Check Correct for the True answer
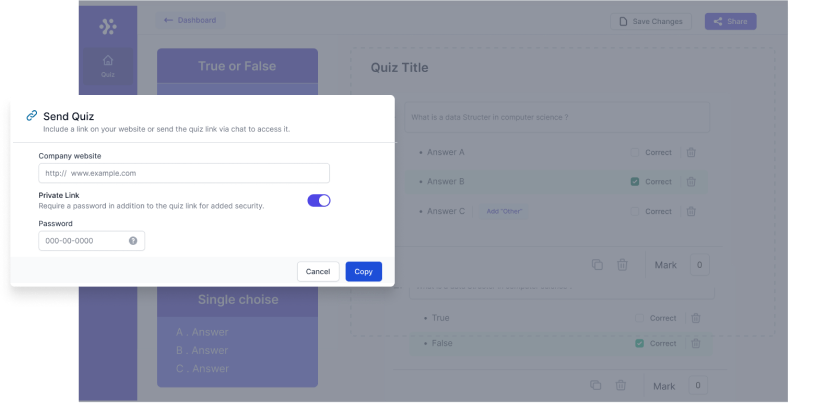The image size is (815, 404). tap(639, 318)
